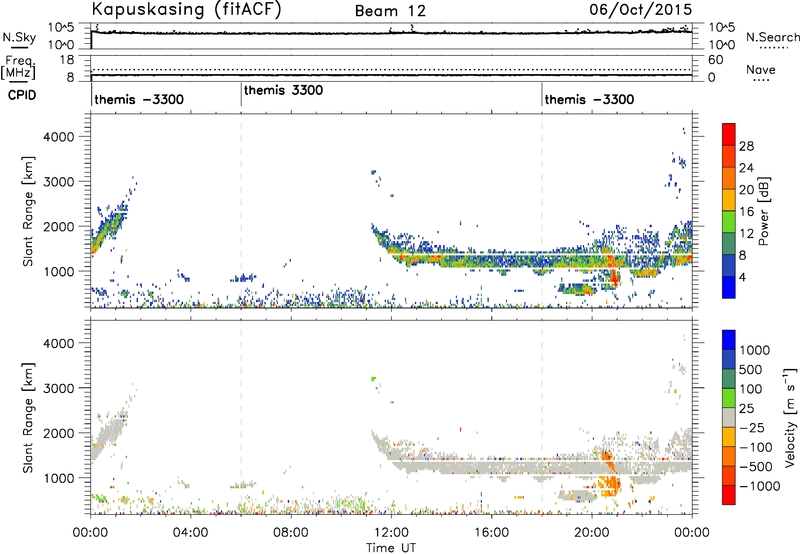
Task: Click the "themis 3300" CPID label
Action: pos(284,90)
